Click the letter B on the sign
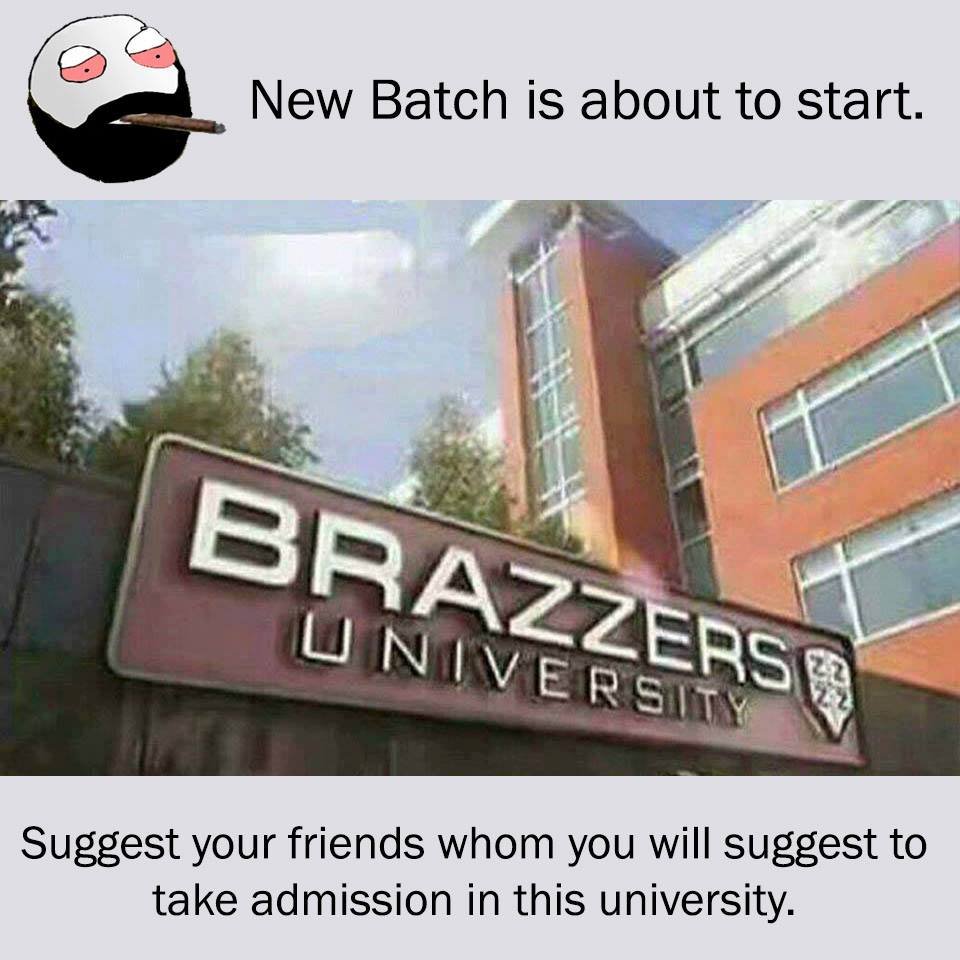The height and width of the screenshot is (960, 960). [243, 531]
